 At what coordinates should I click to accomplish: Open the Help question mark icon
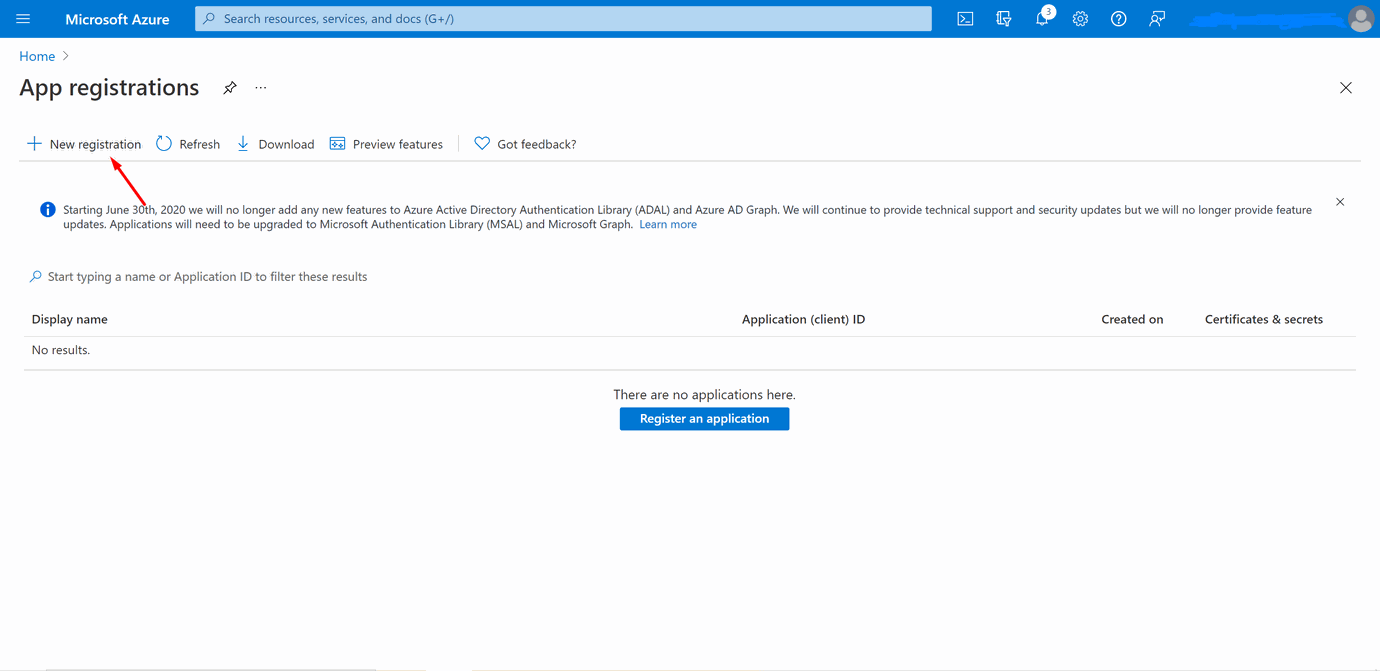[1118, 19]
